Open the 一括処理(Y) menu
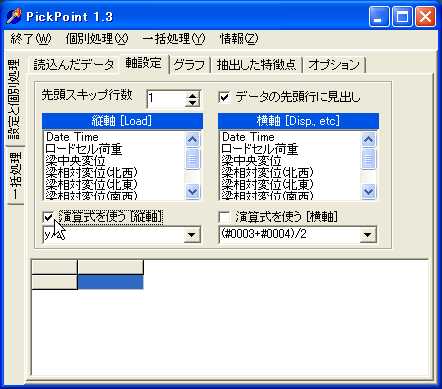 coord(174,39)
